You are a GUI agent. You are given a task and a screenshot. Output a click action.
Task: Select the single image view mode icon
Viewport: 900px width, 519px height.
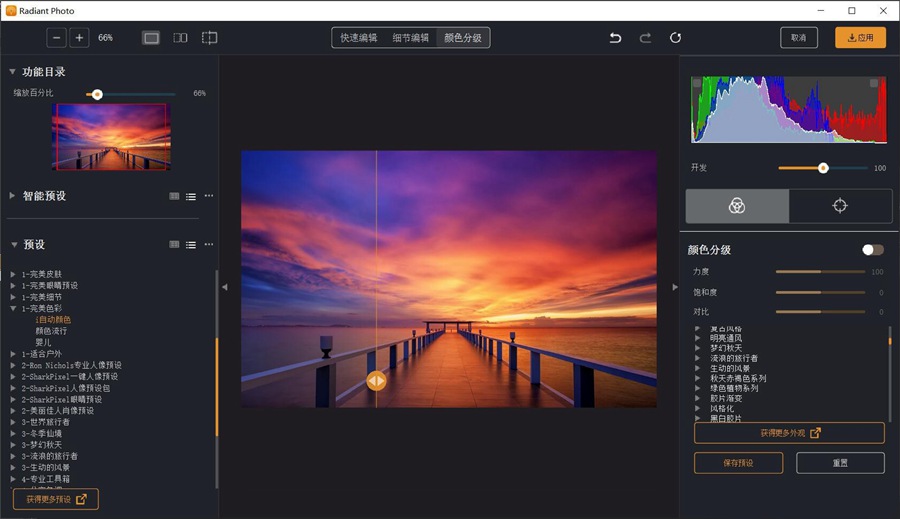coord(151,38)
